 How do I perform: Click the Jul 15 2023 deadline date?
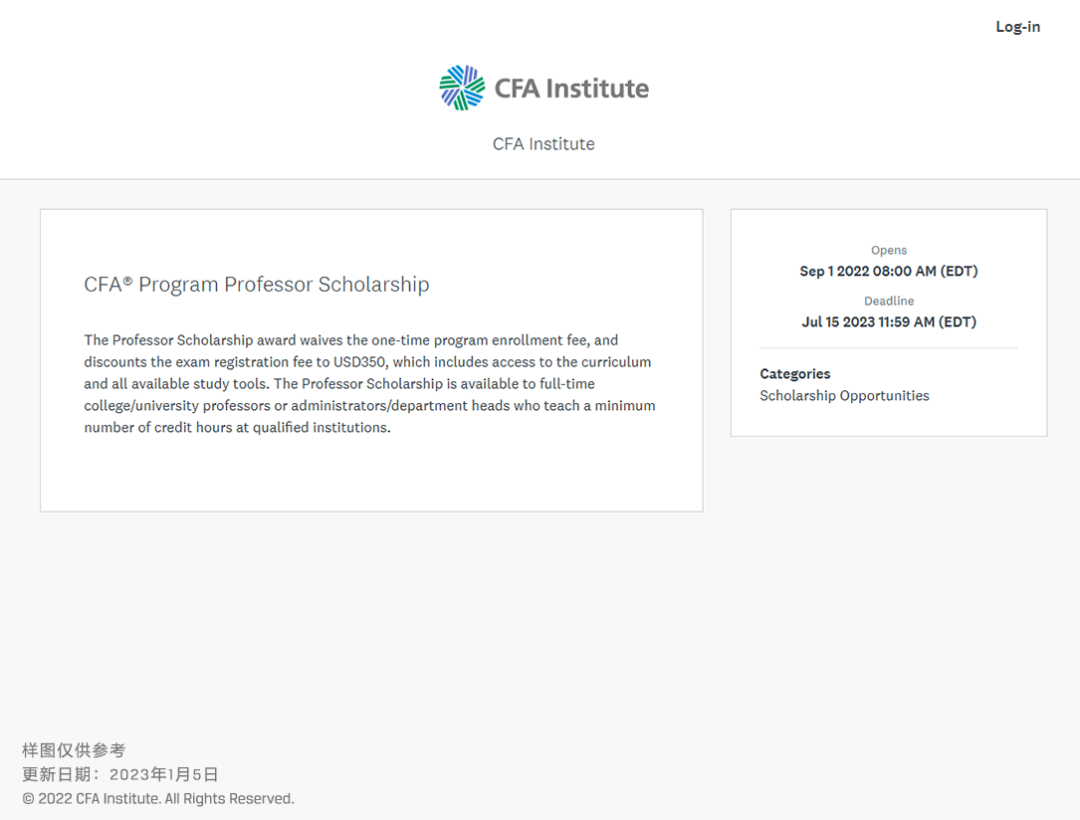coord(889,322)
